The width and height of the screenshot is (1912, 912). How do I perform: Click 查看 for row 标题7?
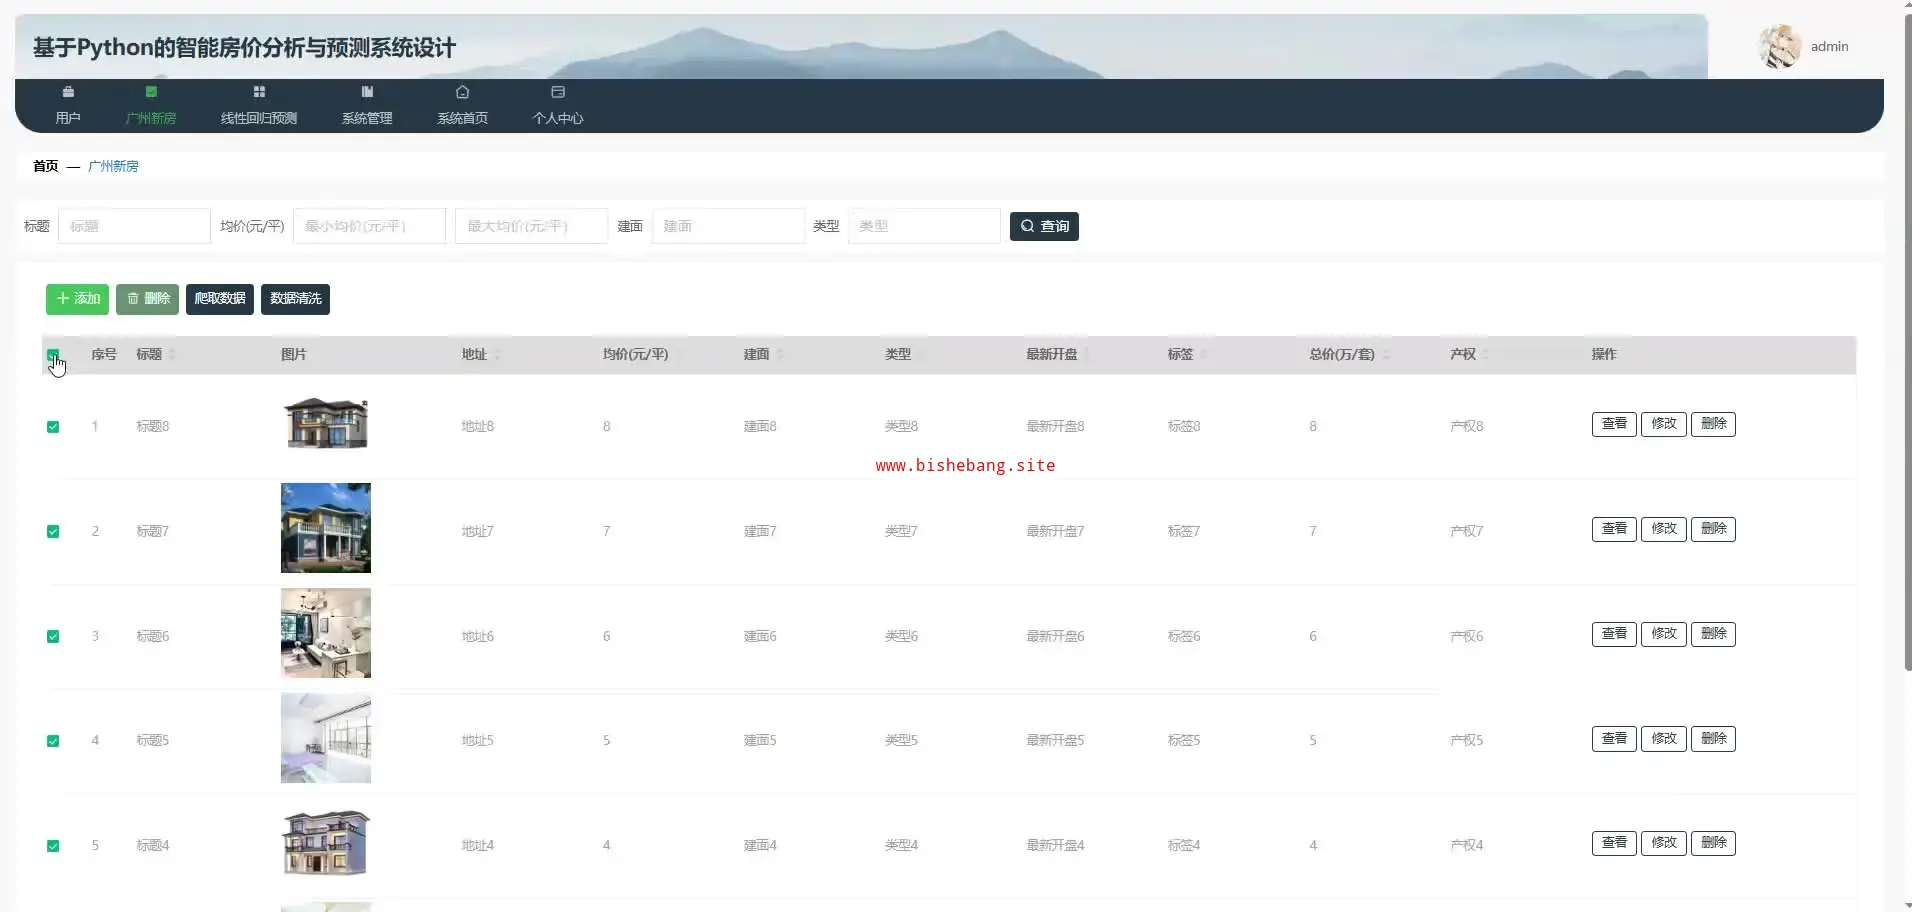[1614, 529]
